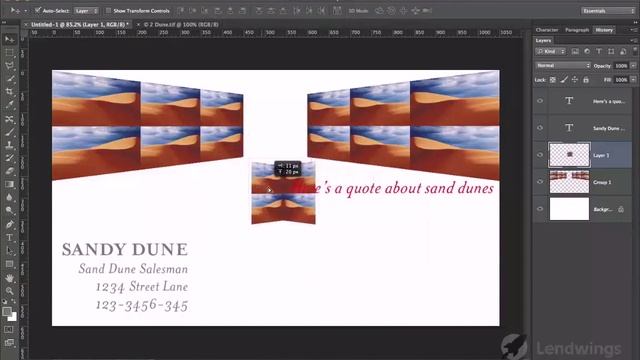This screenshot has width=640, height=360.
Task: Select the History Brush tool
Action: (x=9, y=158)
